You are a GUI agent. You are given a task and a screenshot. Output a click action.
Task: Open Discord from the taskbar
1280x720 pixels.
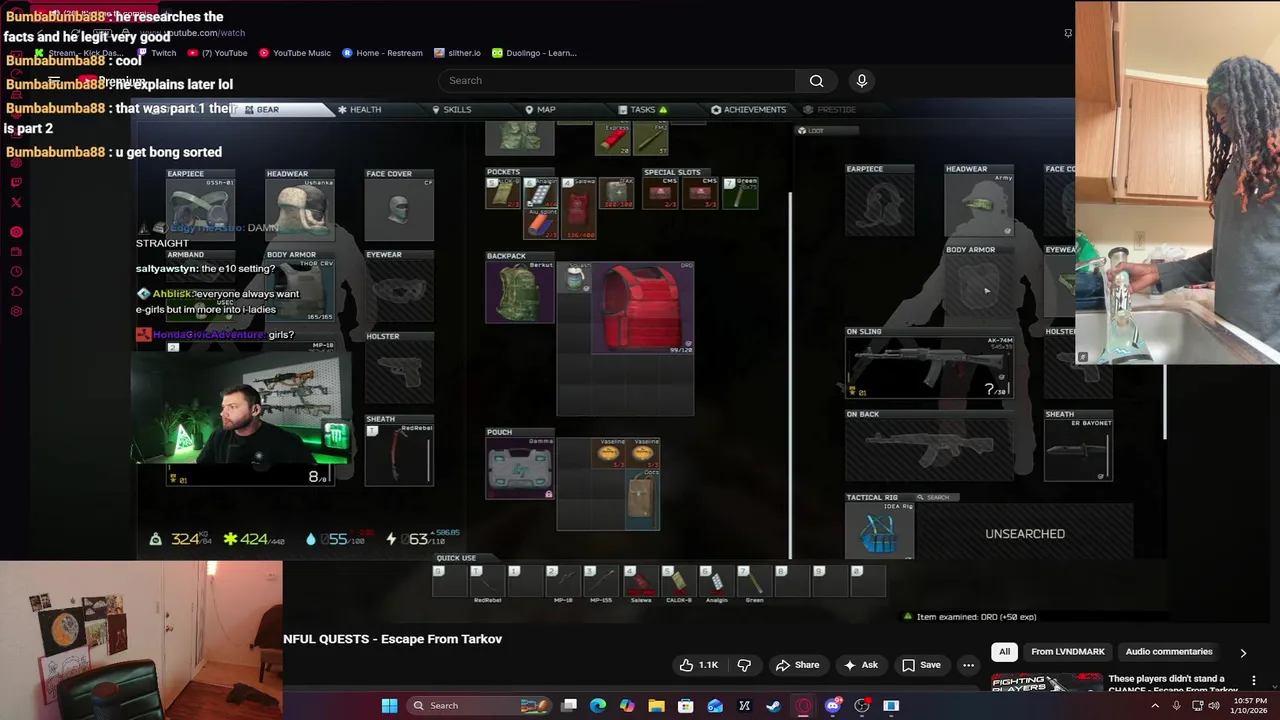tap(833, 706)
